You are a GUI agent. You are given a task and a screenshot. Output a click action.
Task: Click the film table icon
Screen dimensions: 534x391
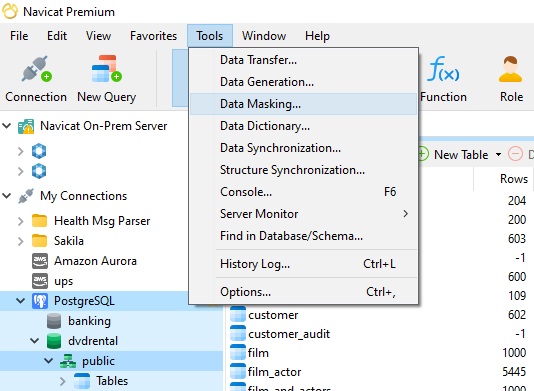click(x=238, y=353)
